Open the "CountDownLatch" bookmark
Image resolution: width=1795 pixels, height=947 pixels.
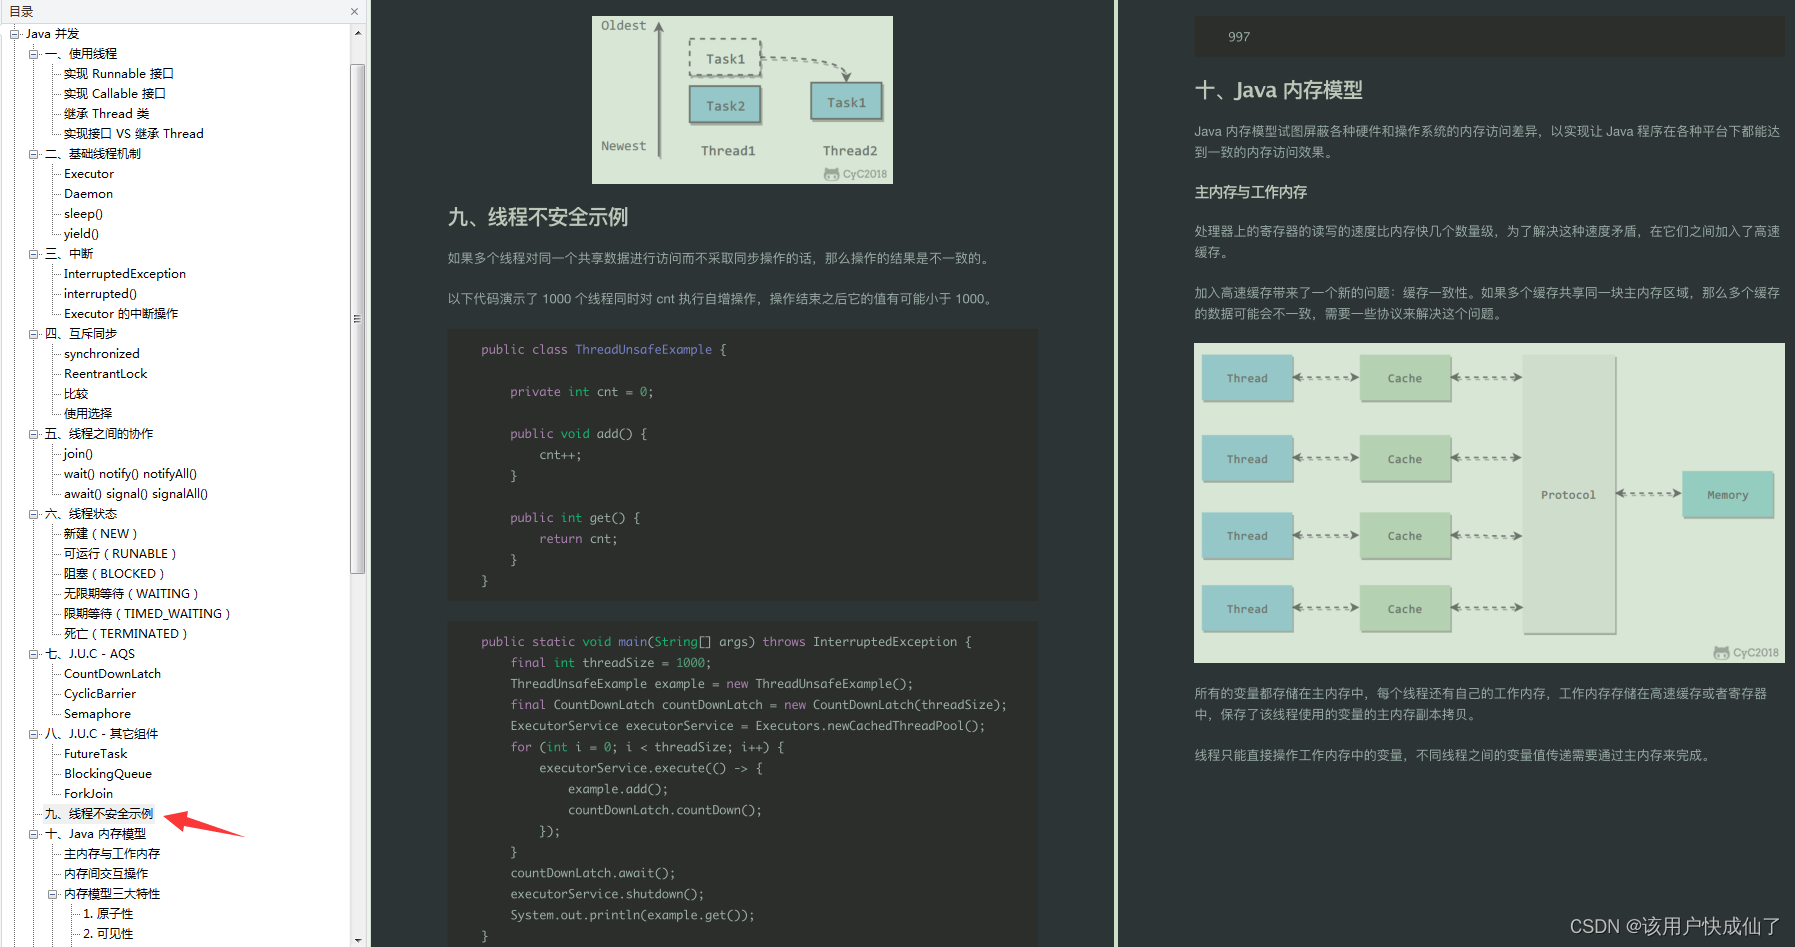click(x=111, y=673)
